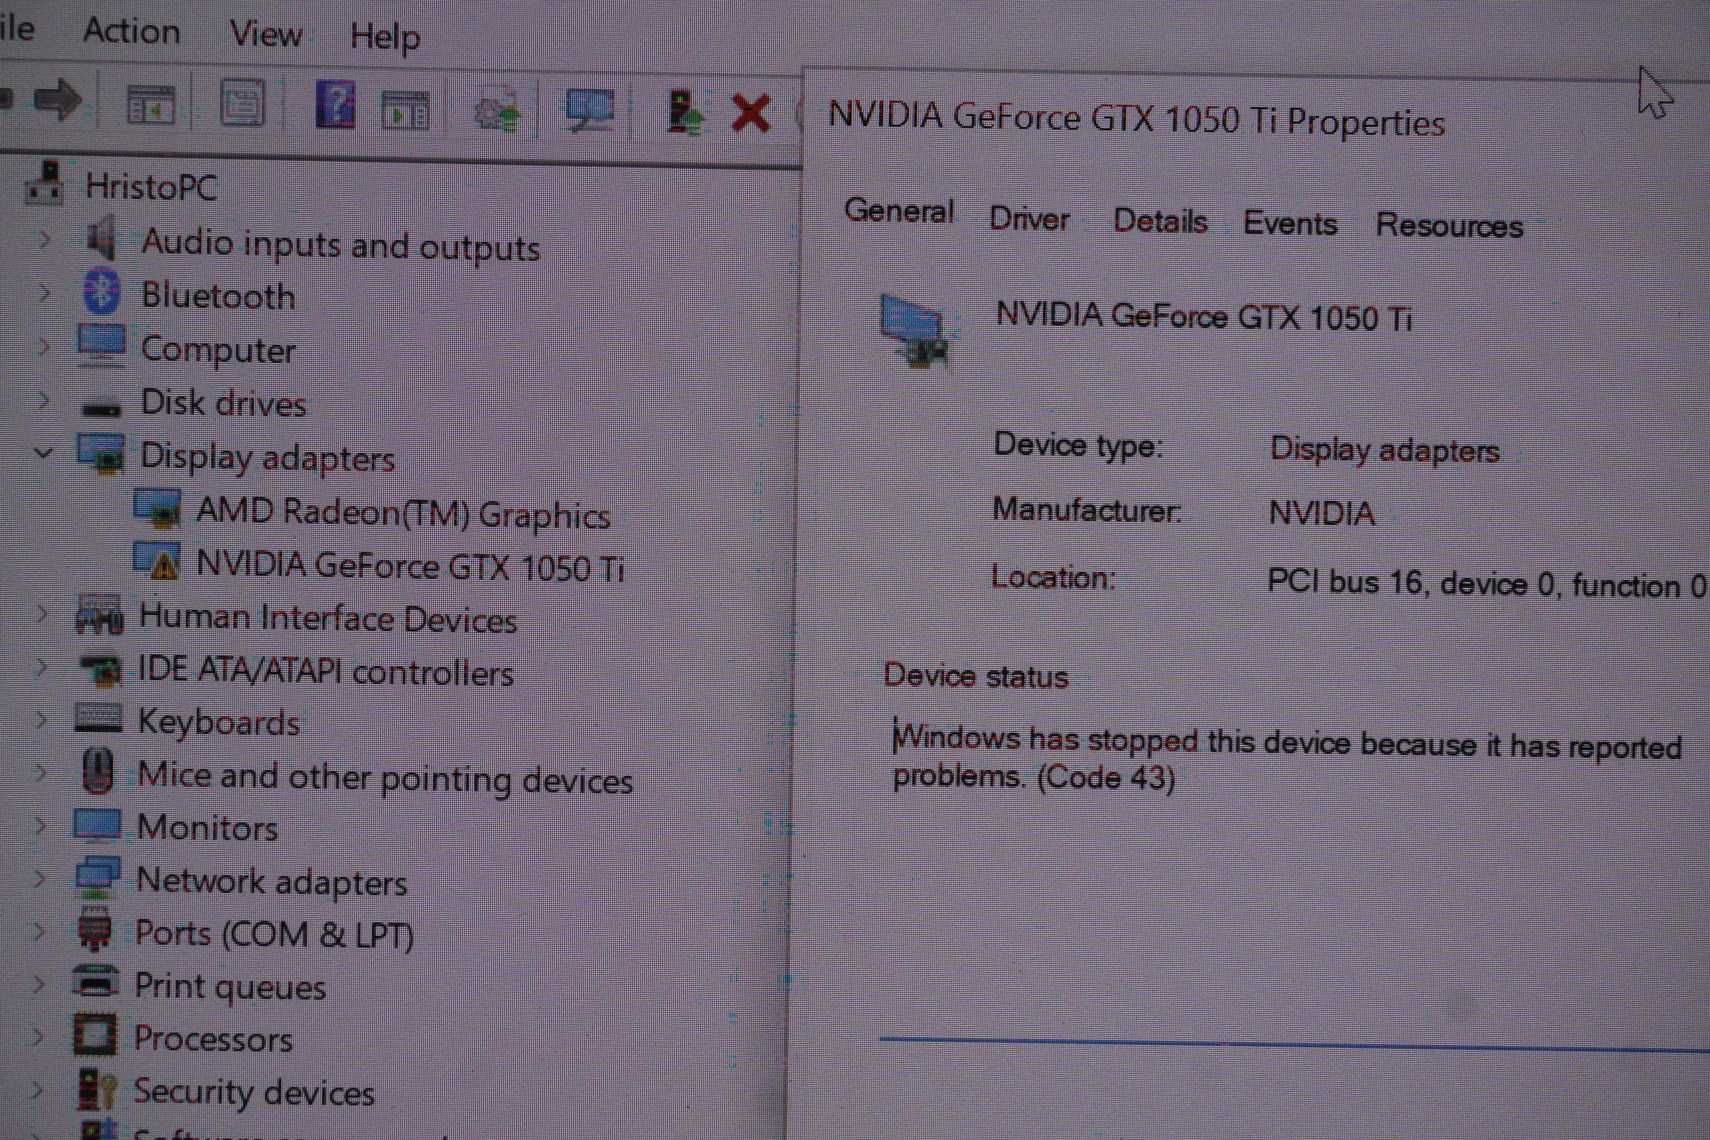
Task: Click the Human Interface Devices icon
Action: pyautogui.click(x=99, y=614)
